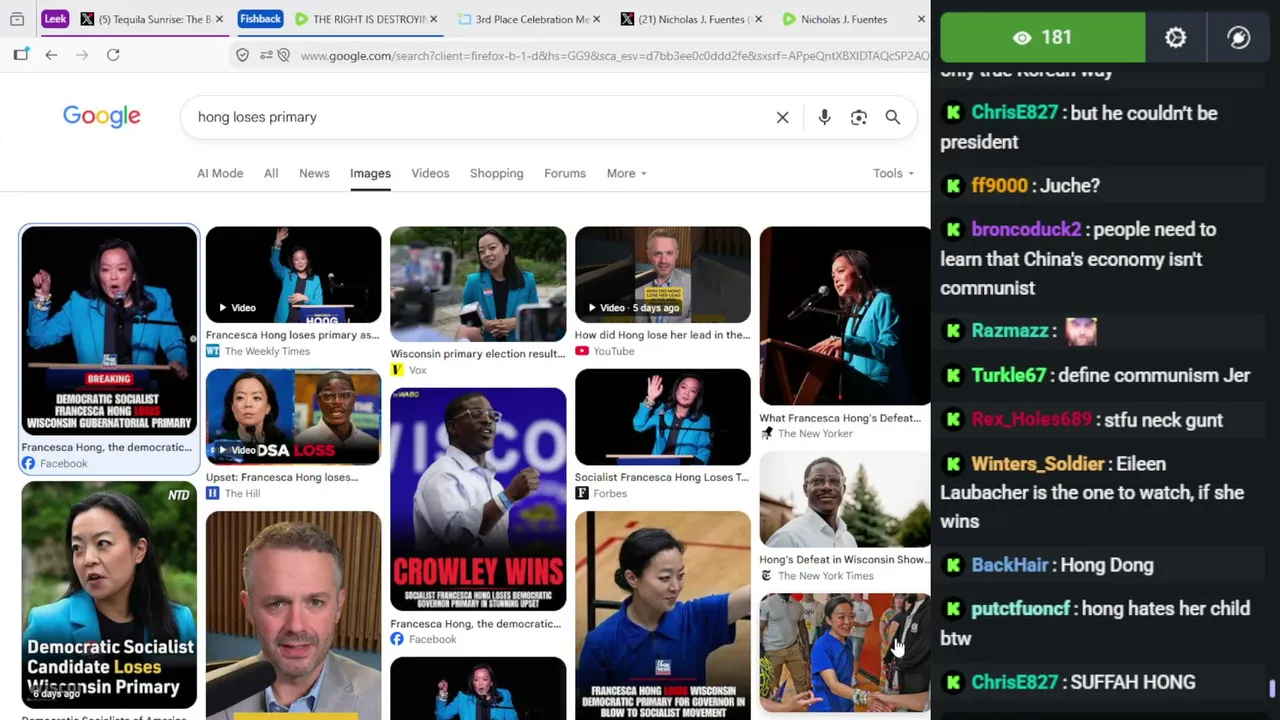Open The New York Times source link
The width and height of the screenshot is (1280, 720).
tap(817, 575)
